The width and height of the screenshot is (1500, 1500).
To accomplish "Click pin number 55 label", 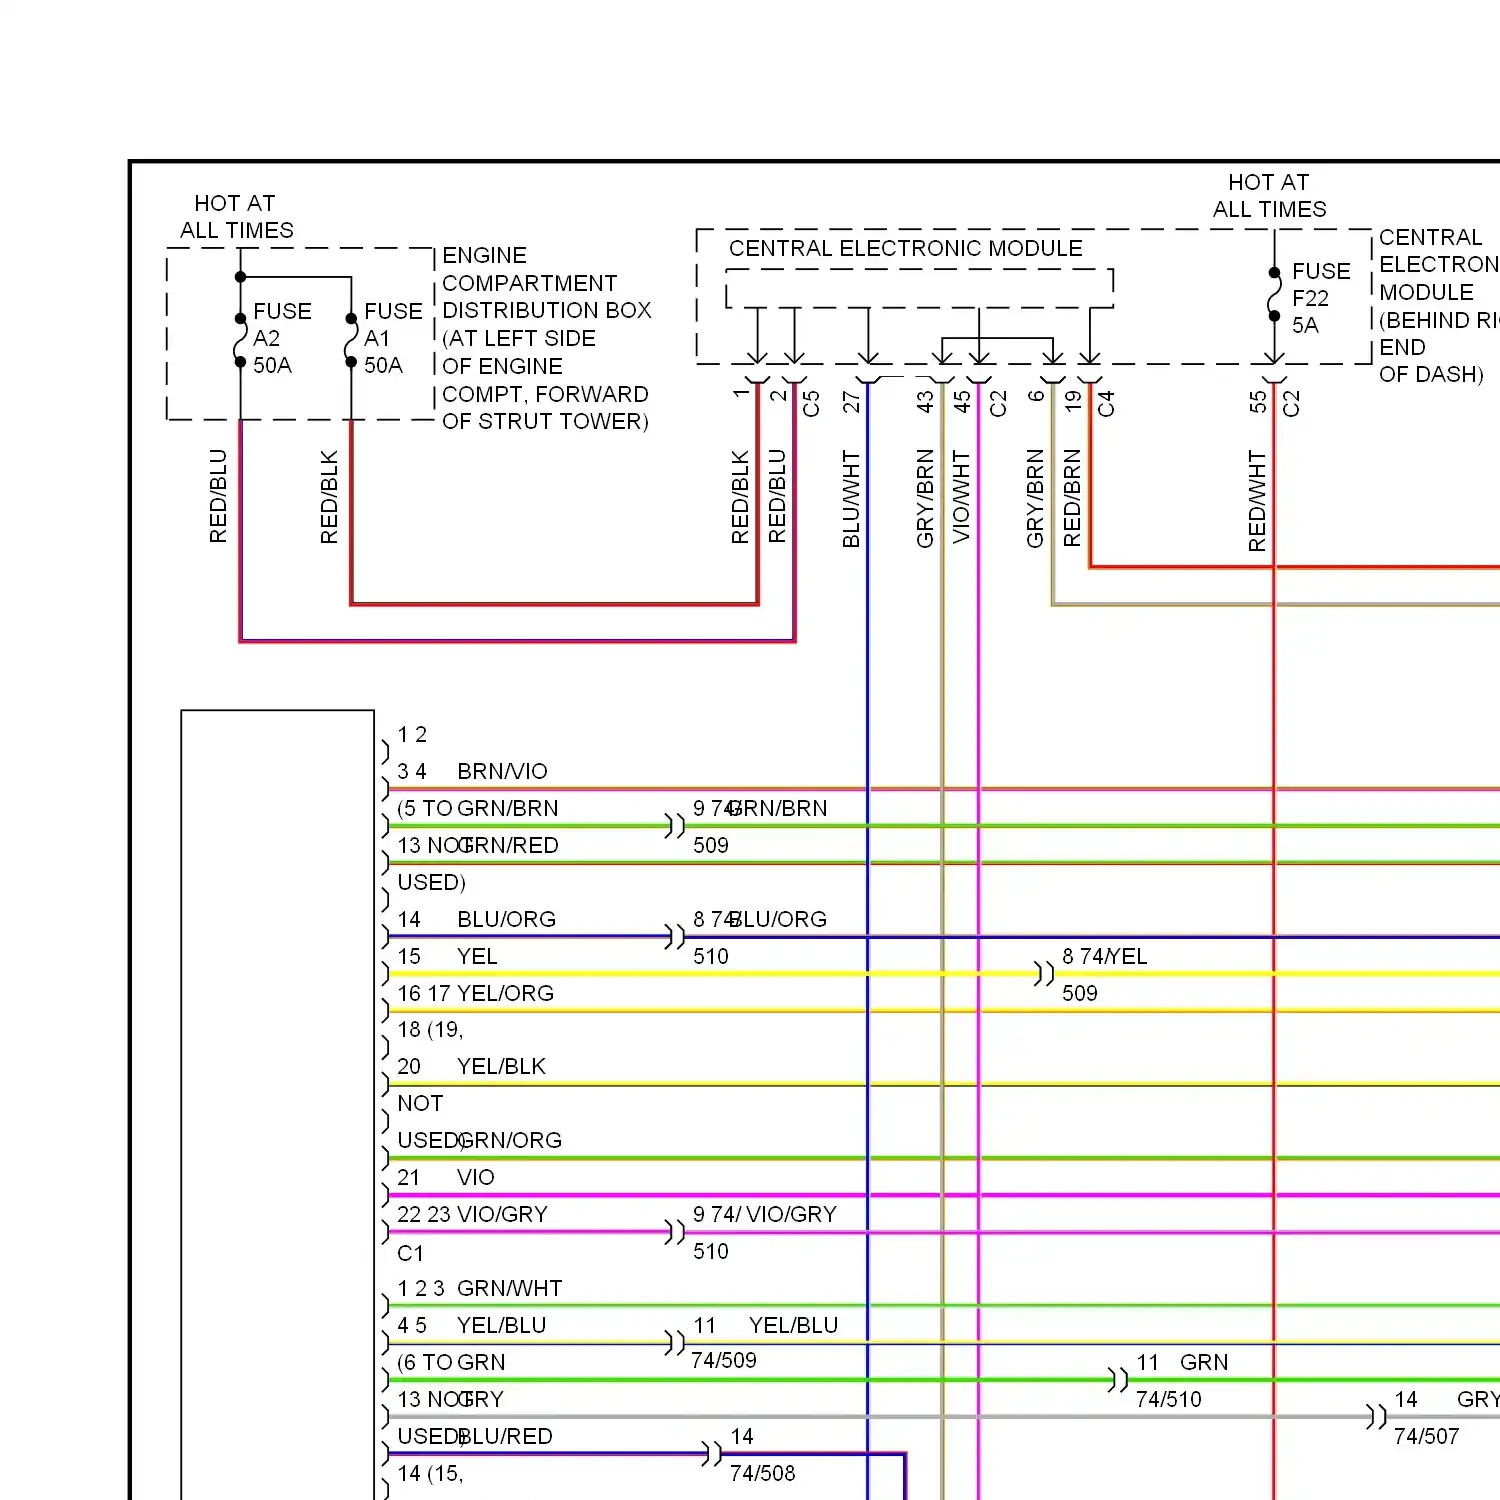I will [x=1258, y=402].
